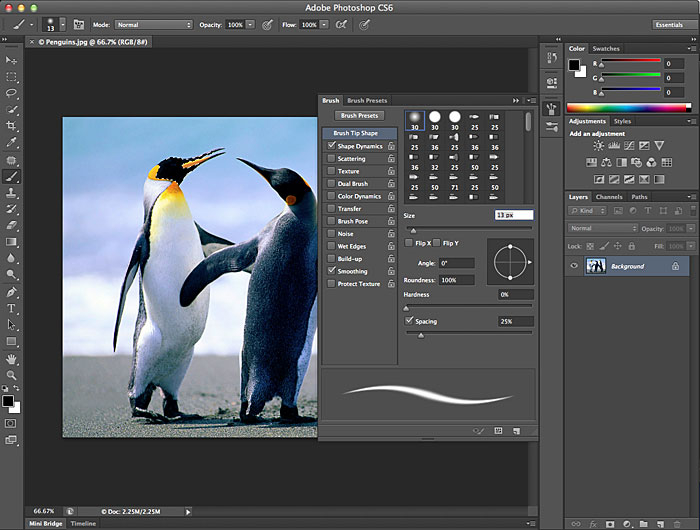The width and height of the screenshot is (700, 530).
Task: Disable the Shape Dynamics checkbox
Action: (x=332, y=146)
